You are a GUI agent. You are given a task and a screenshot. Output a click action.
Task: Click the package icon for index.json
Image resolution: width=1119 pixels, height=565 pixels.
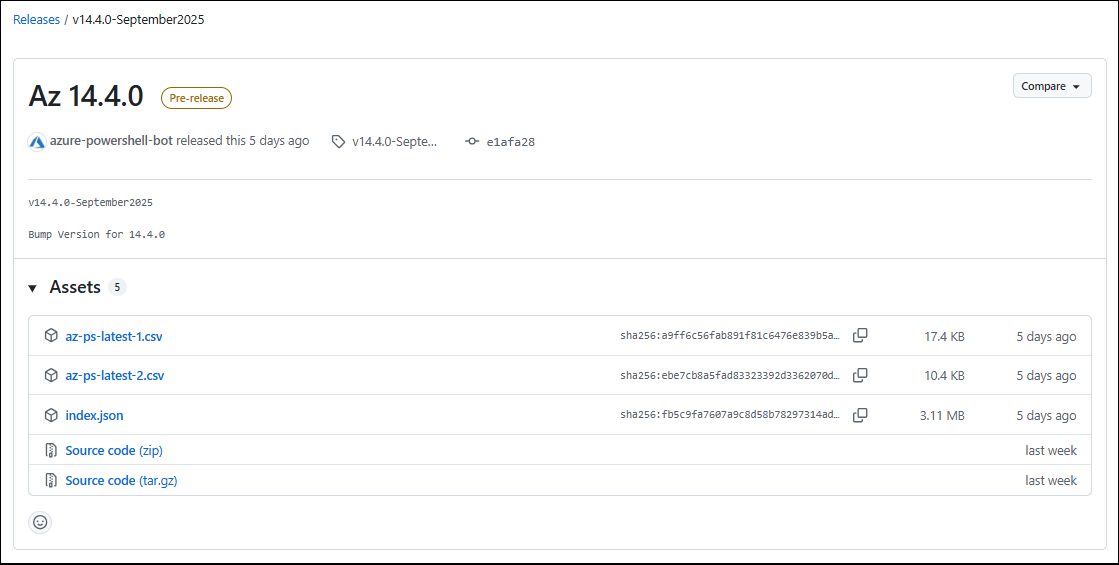[x=51, y=414]
